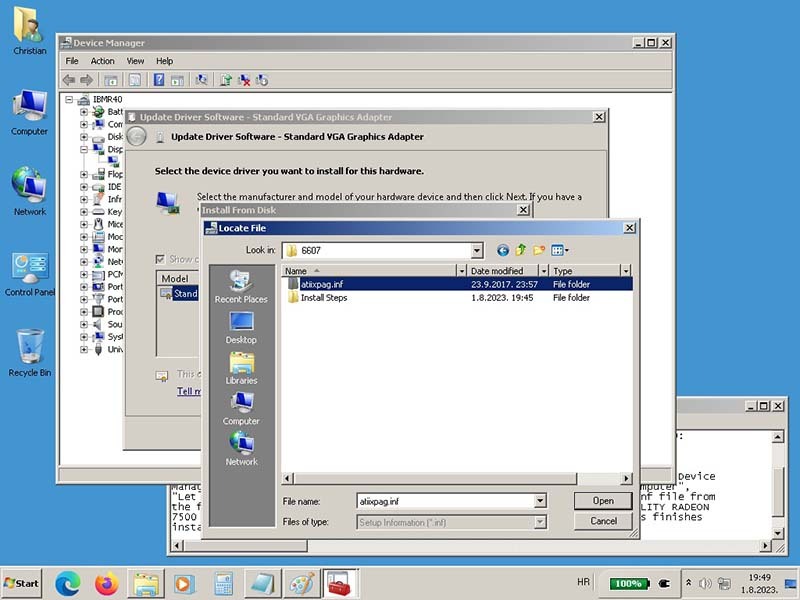Jump to Libraries in the places bar

(241, 368)
